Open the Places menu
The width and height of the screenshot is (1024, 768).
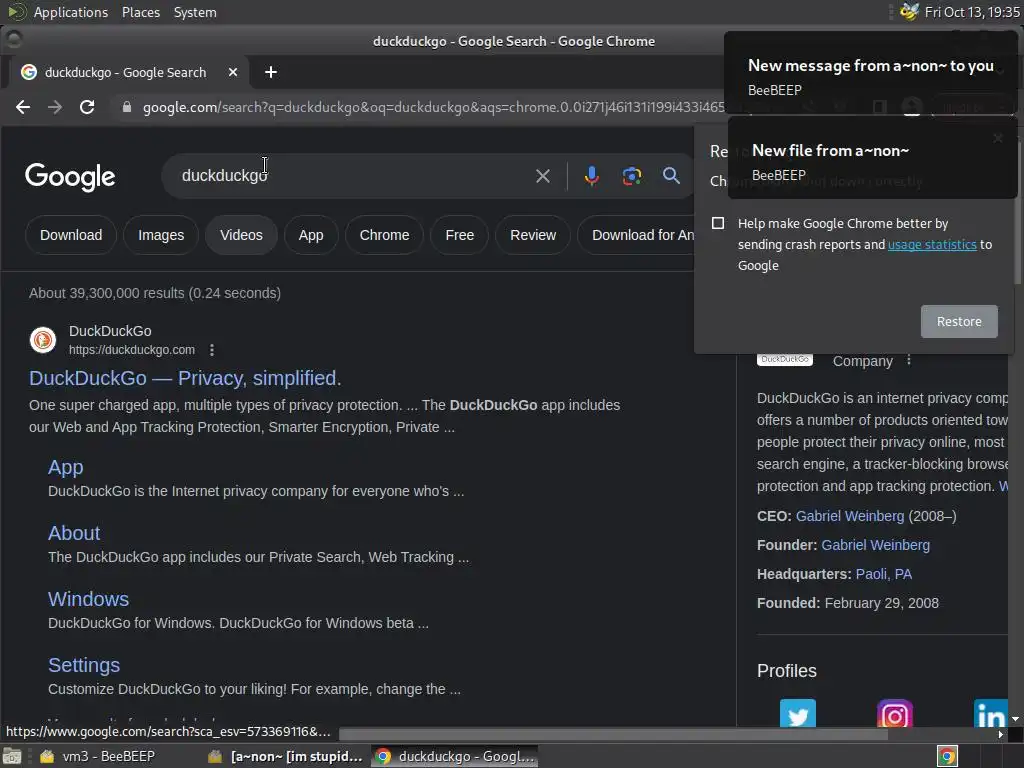(x=140, y=12)
